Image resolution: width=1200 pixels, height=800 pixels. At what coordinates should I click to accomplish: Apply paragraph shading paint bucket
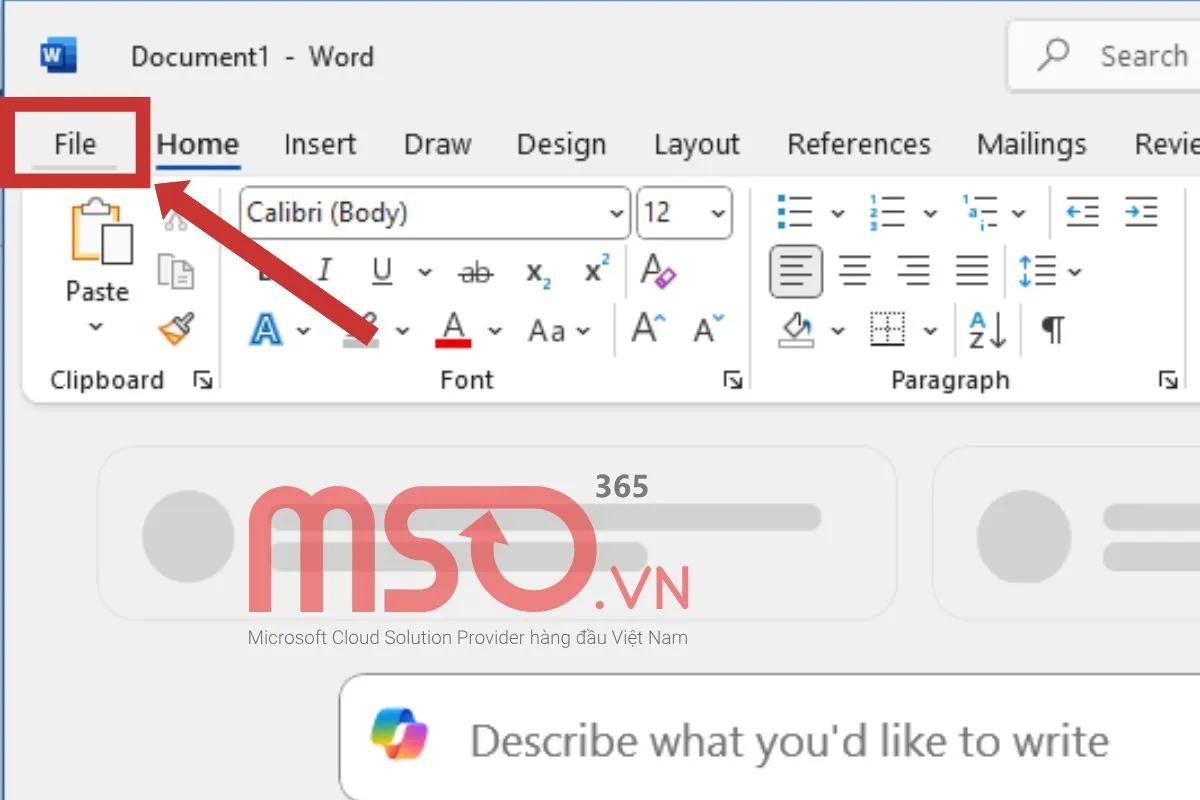click(x=796, y=329)
